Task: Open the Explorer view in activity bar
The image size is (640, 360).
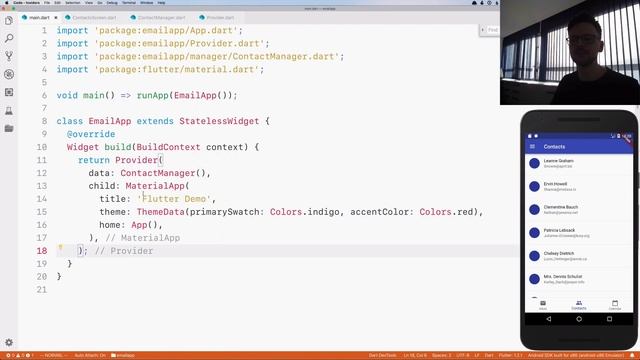Action: [x=9, y=20]
